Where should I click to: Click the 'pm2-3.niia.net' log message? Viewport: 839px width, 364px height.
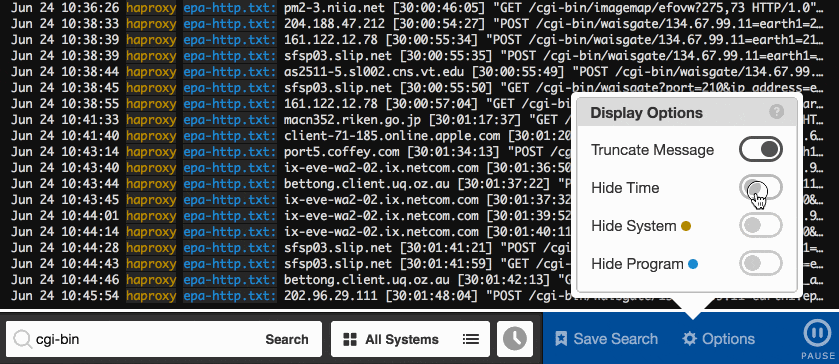[x=554, y=8]
